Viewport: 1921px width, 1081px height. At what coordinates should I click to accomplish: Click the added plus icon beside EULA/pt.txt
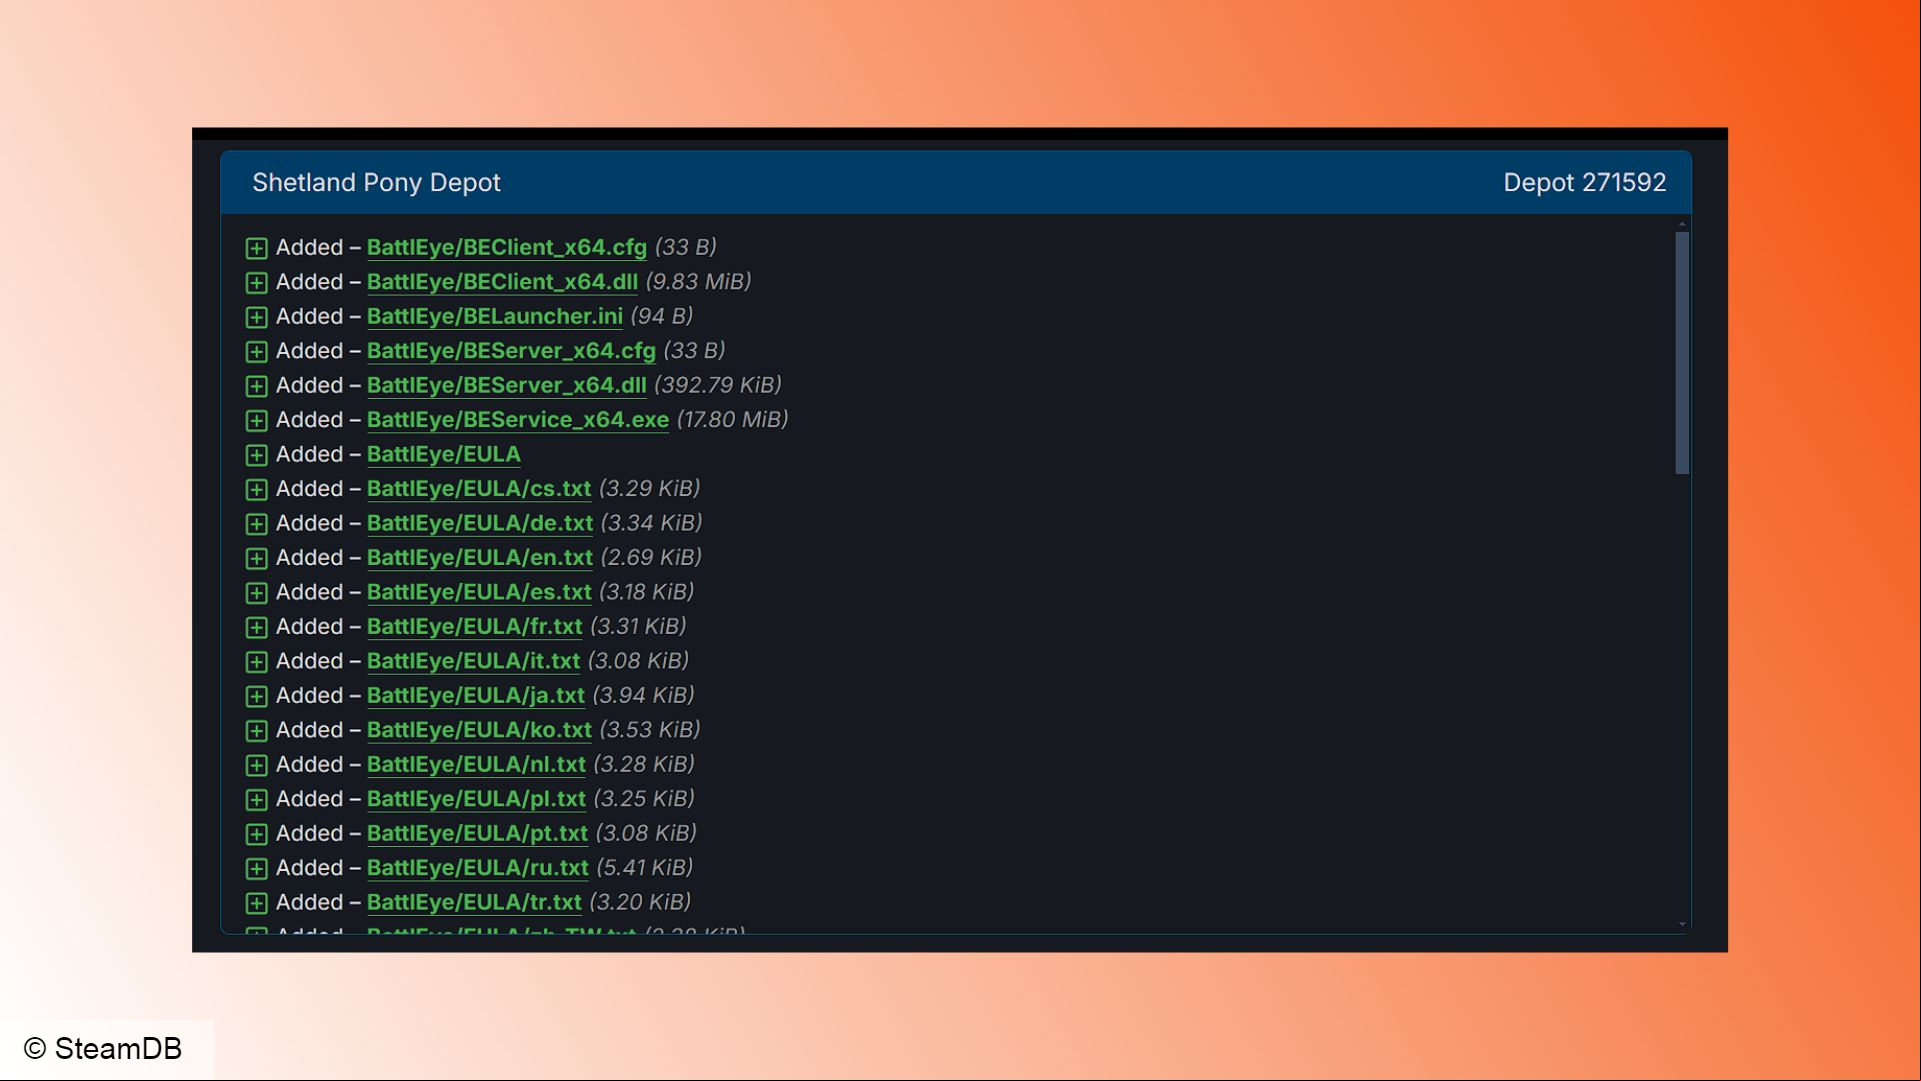click(256, 835)
